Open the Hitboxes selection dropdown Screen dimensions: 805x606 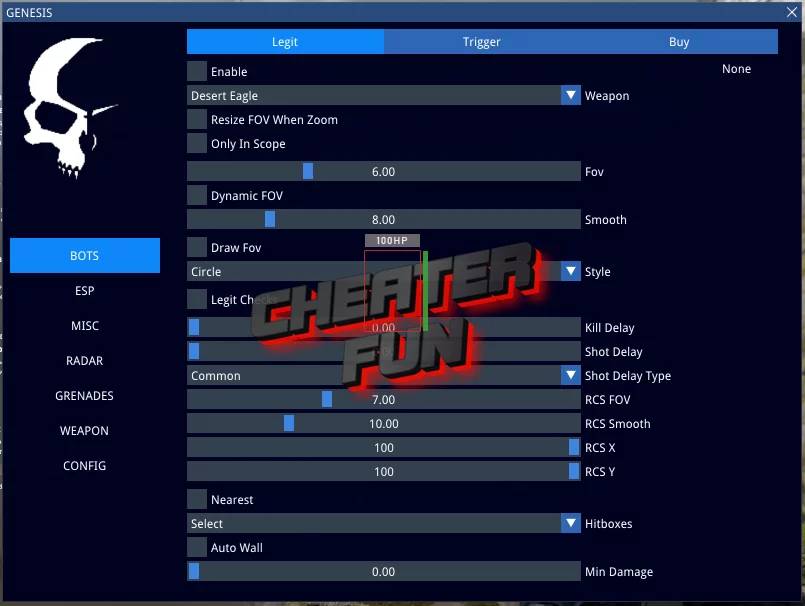pos(570,523)
